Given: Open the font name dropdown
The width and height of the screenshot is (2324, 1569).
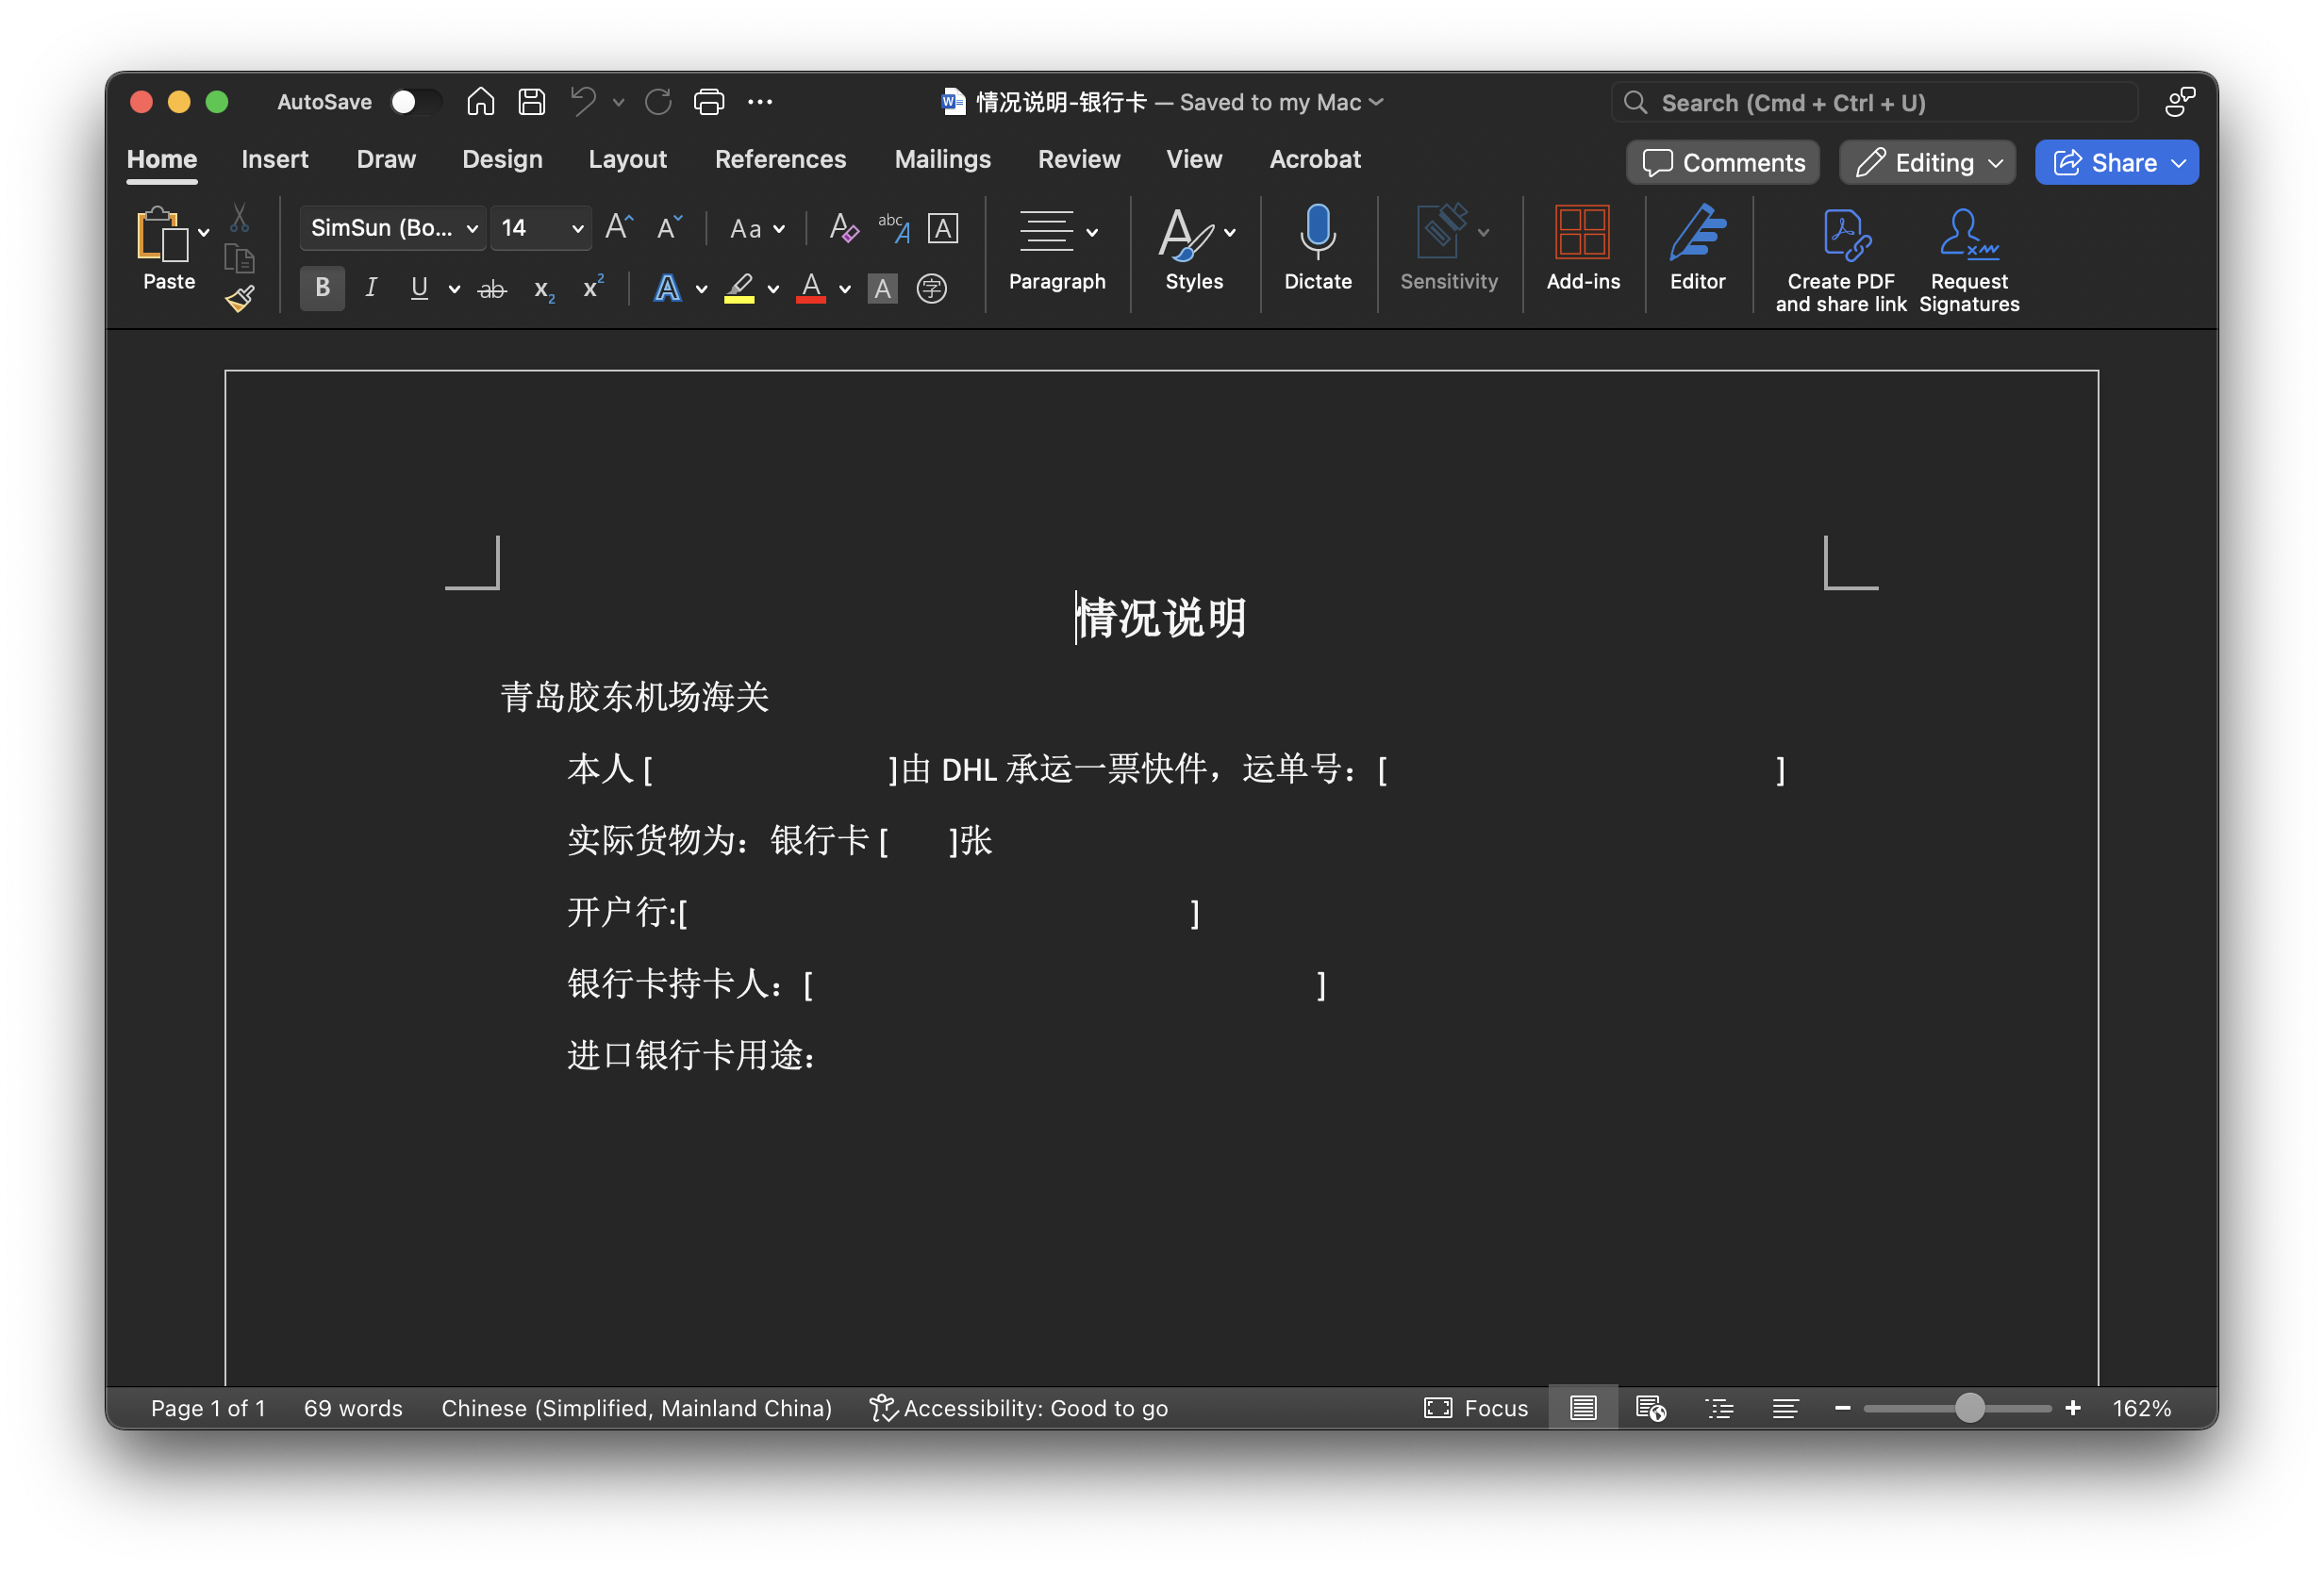Looking at the screenshot, I should pyautogui.click(x=472, y=229).
